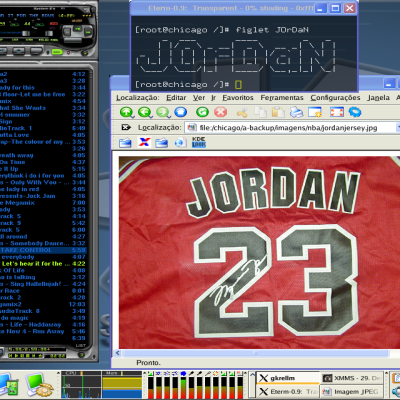
Task: Click the horizontal scrollbar under the jersey image
Action: (255, 353)
